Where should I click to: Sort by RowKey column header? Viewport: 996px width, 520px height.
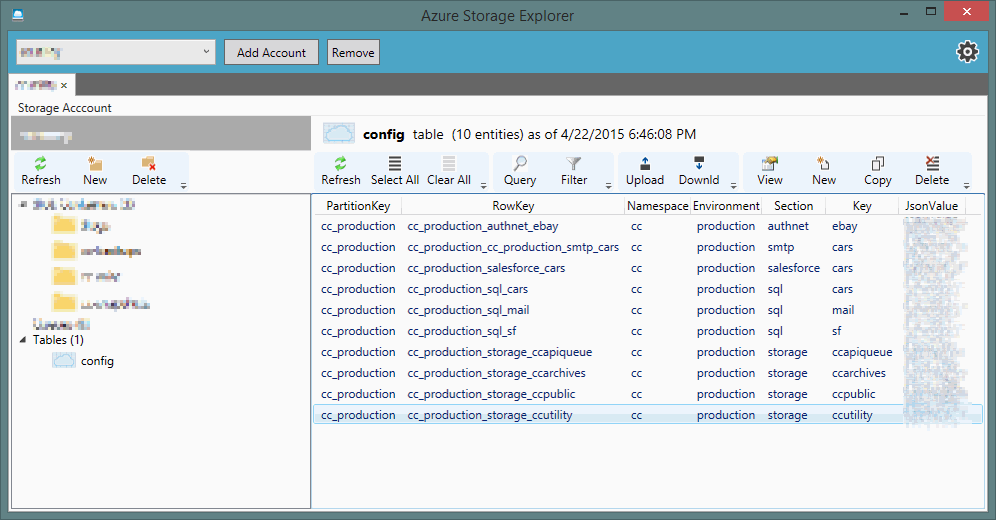[513, 206]
